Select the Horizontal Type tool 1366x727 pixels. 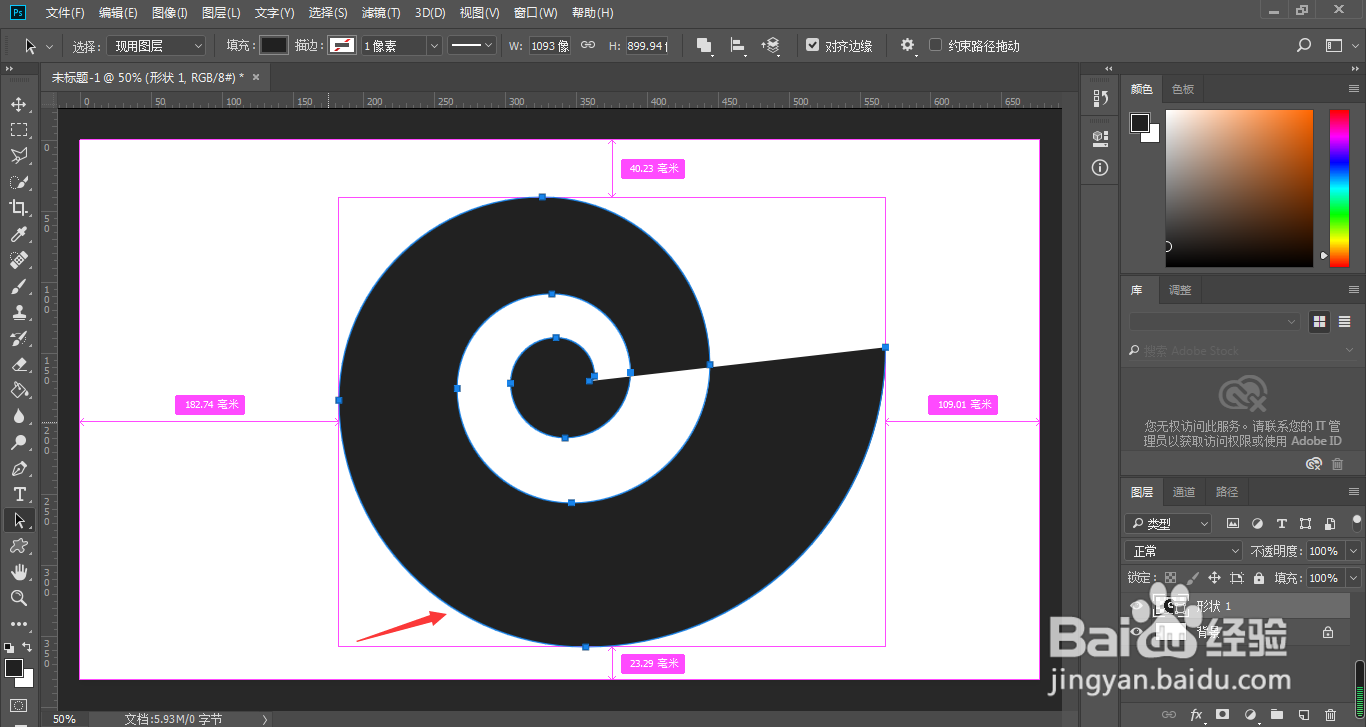pos(18,494)
